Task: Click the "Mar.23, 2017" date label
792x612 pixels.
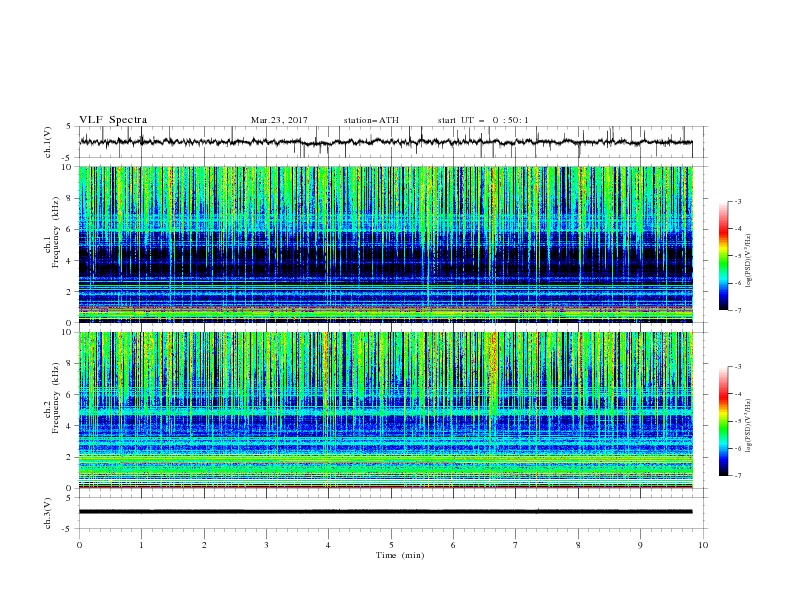Action: coord(279,120)
